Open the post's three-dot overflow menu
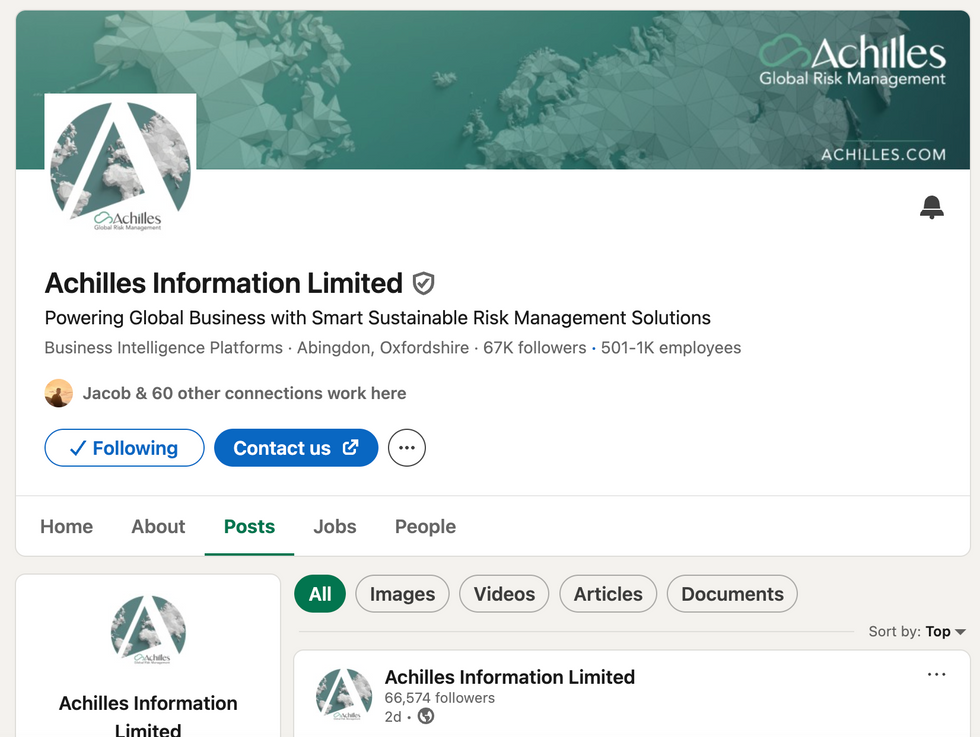980x737 pixels. pyautogui.click(x=936, y=675)
